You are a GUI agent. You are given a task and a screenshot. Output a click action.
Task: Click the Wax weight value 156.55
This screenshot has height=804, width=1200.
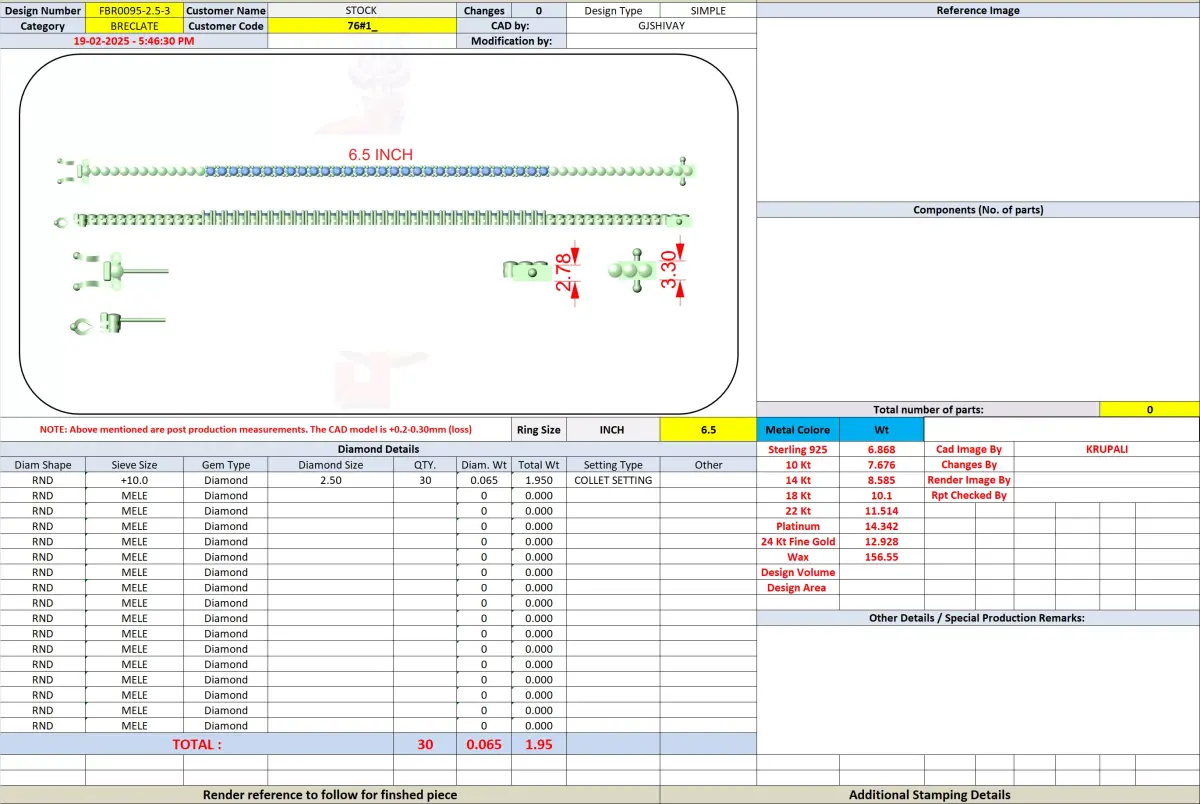[x=881, y=557]
